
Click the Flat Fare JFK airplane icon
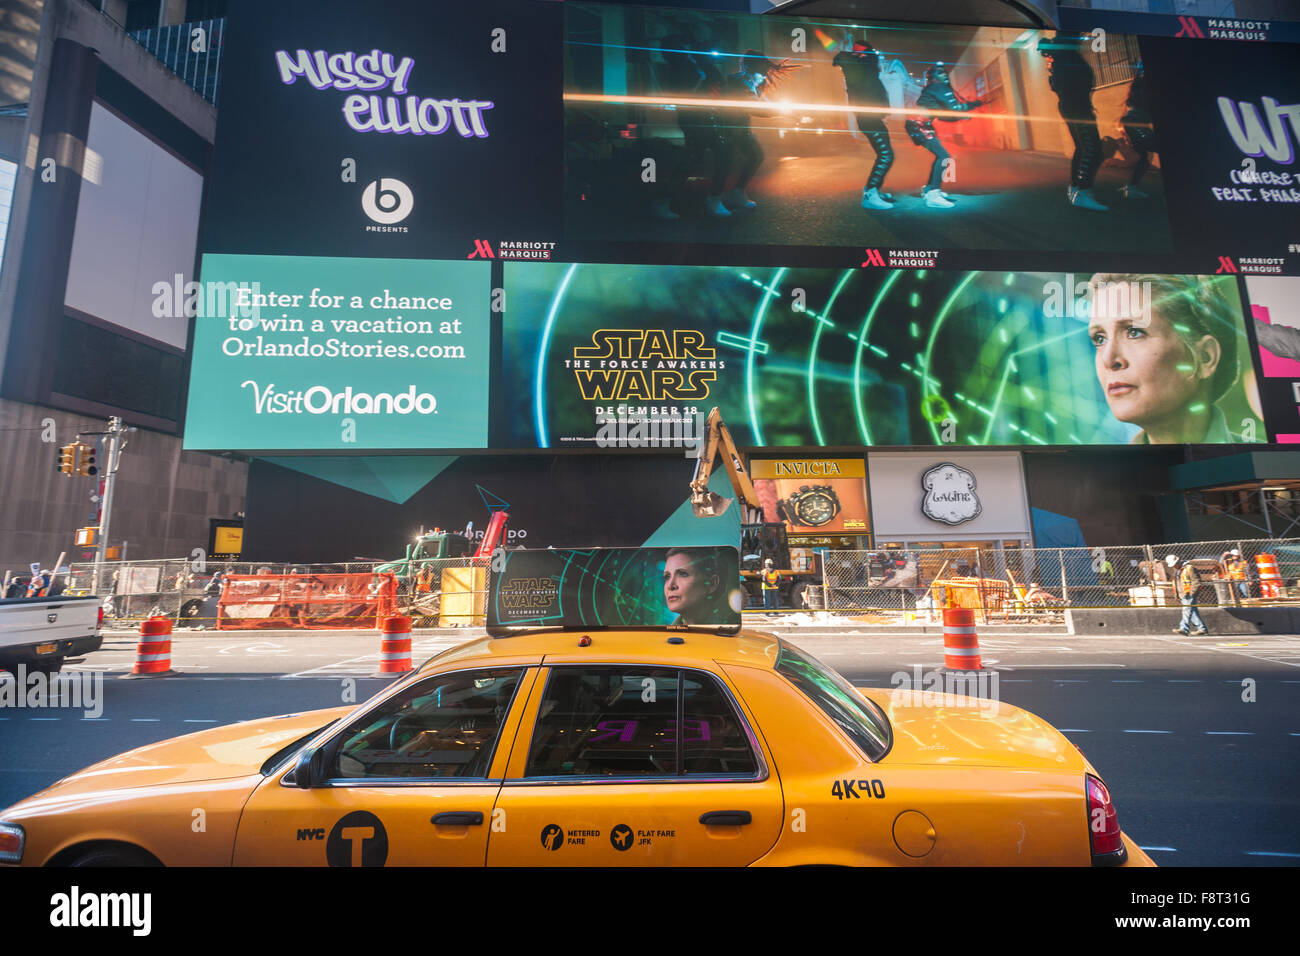tap(621, 837)
